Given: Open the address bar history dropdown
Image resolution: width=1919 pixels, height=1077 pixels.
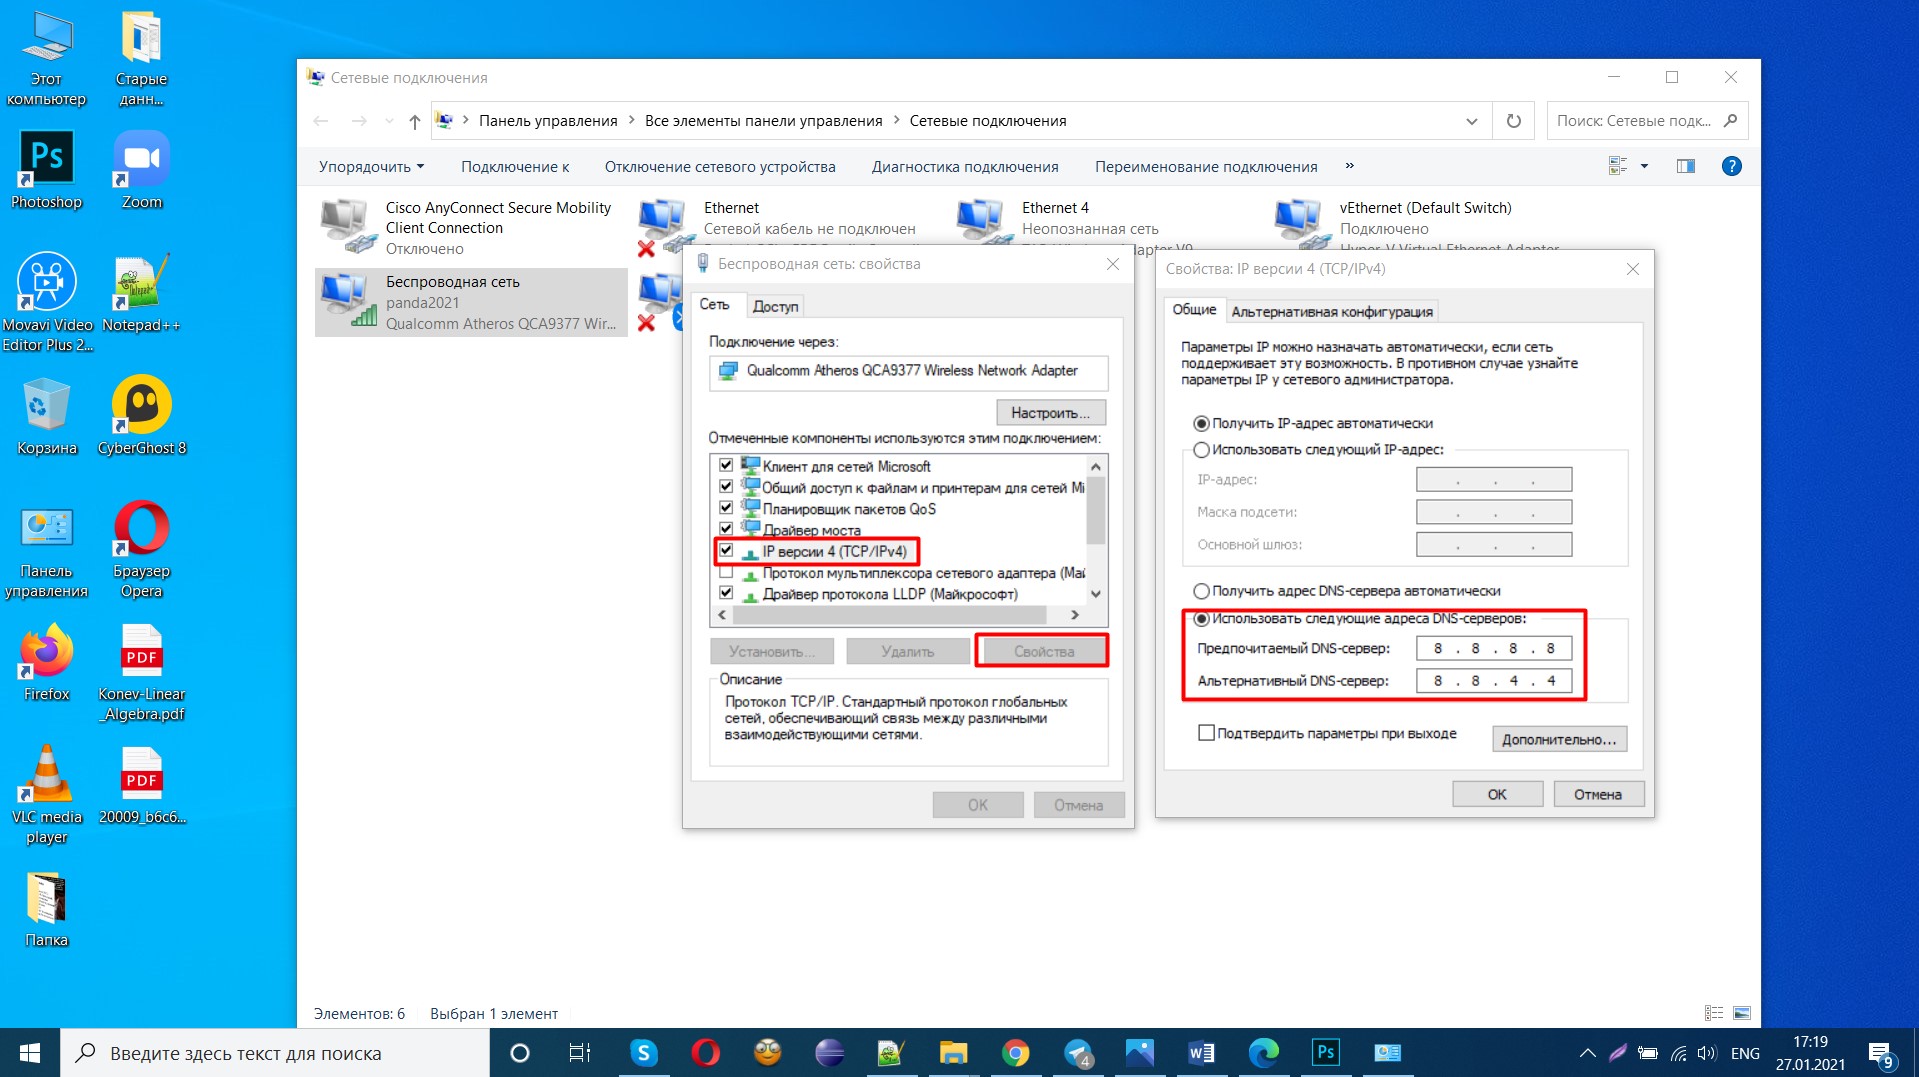Looking at the screenshot, I should point(1471,121).
